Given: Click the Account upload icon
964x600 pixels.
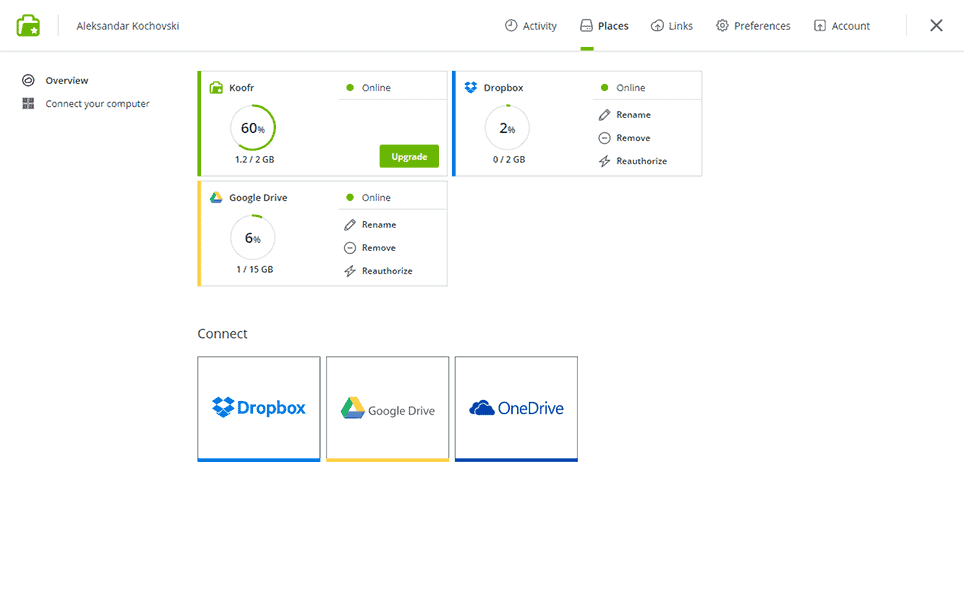Looking at the screenshot, I should click(x=820, y=25).
